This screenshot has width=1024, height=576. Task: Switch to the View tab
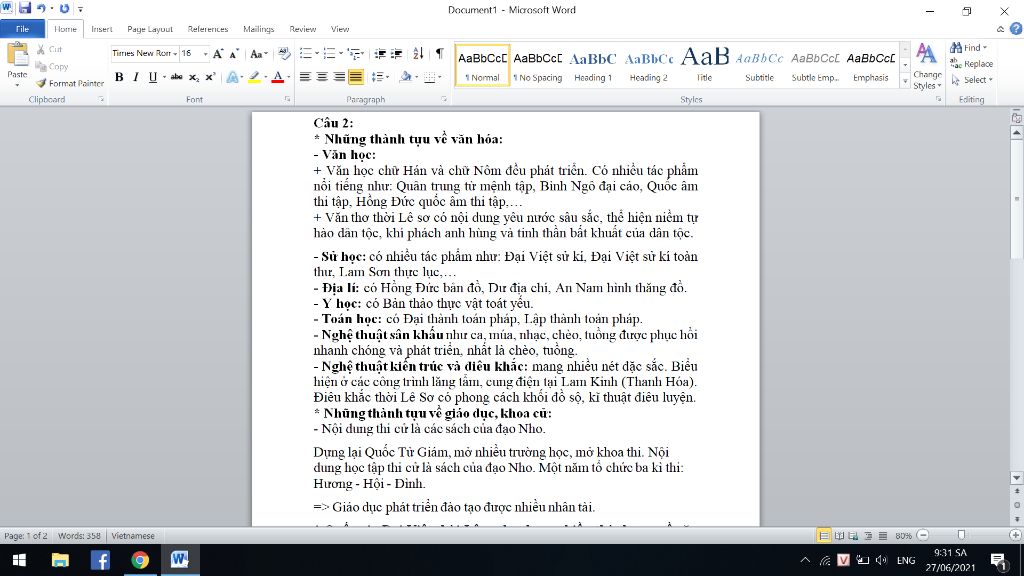[340, 29]
